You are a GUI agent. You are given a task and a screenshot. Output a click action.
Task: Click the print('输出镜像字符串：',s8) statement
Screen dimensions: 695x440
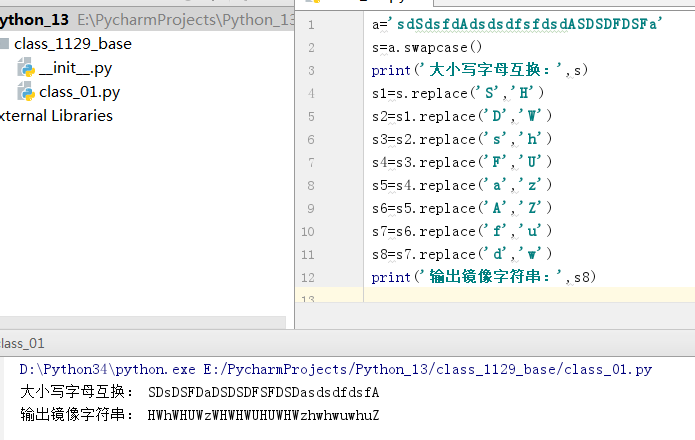[483, 277]
